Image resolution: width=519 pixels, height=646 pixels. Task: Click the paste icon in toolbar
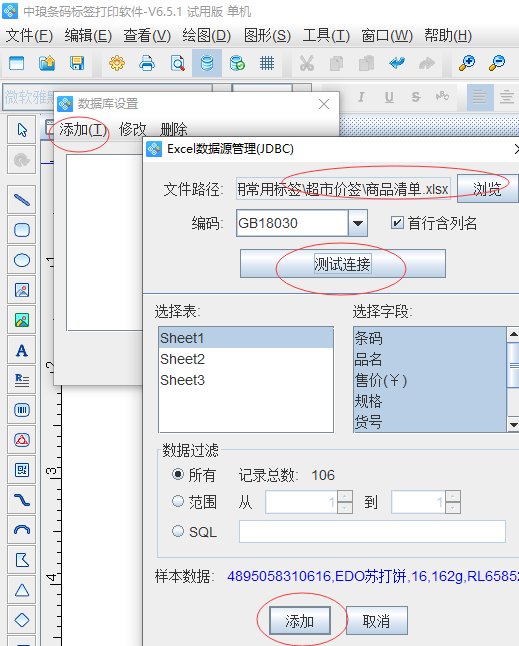(x=367, y=63)
